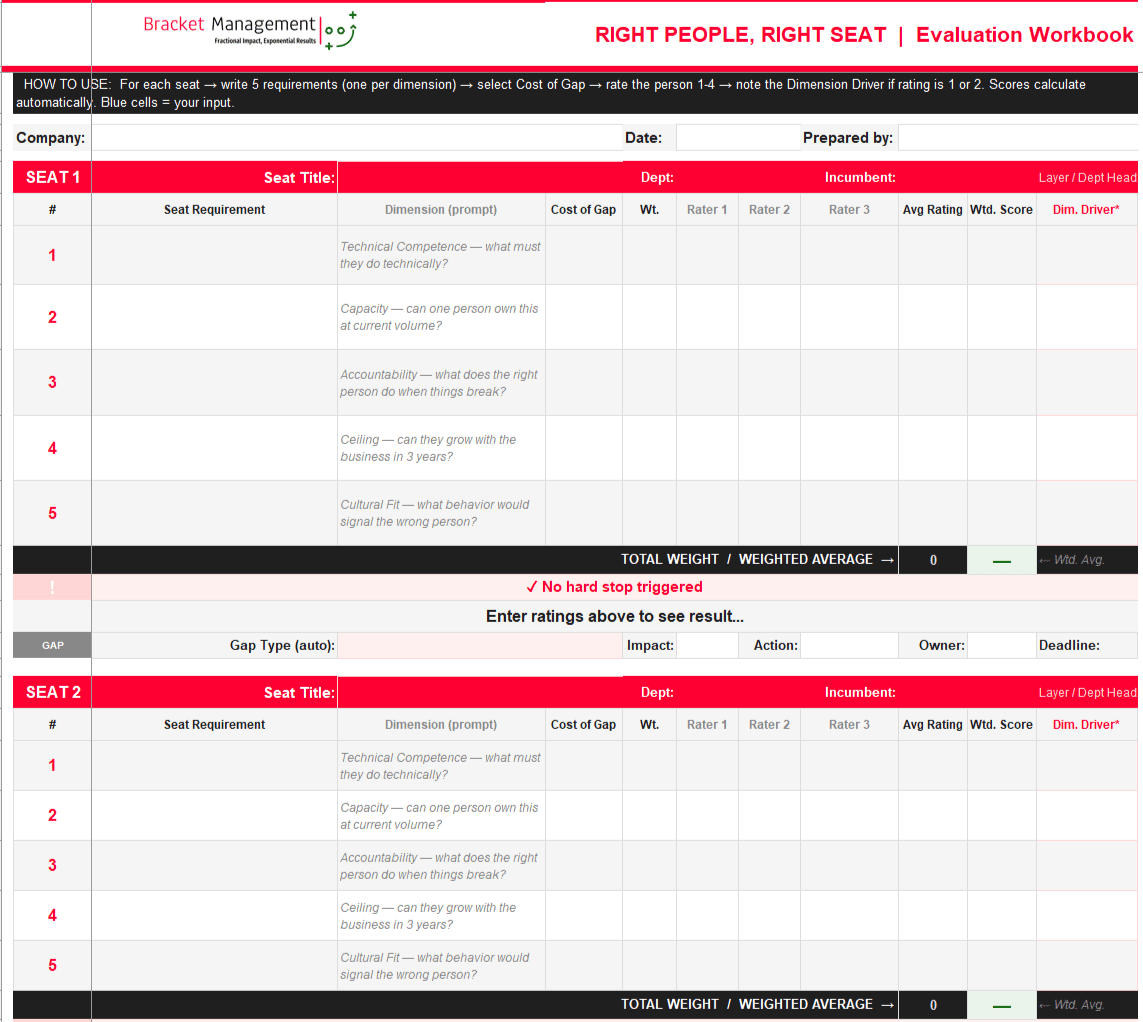Open Seat 1 Cost of Gap cell for row 1
The width and height of the screenshot is (1143, 1022).
(x=584, y=255)
